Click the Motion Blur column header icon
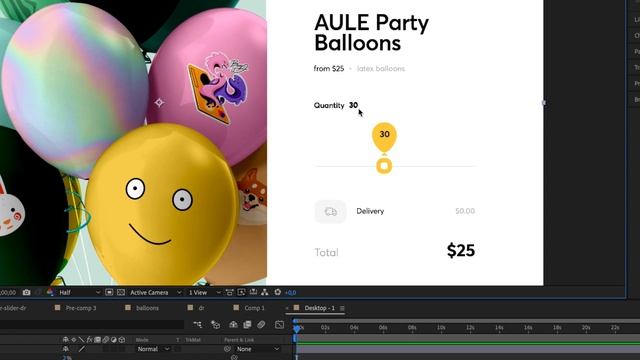640x360 pixels. (x=106, y=340)
